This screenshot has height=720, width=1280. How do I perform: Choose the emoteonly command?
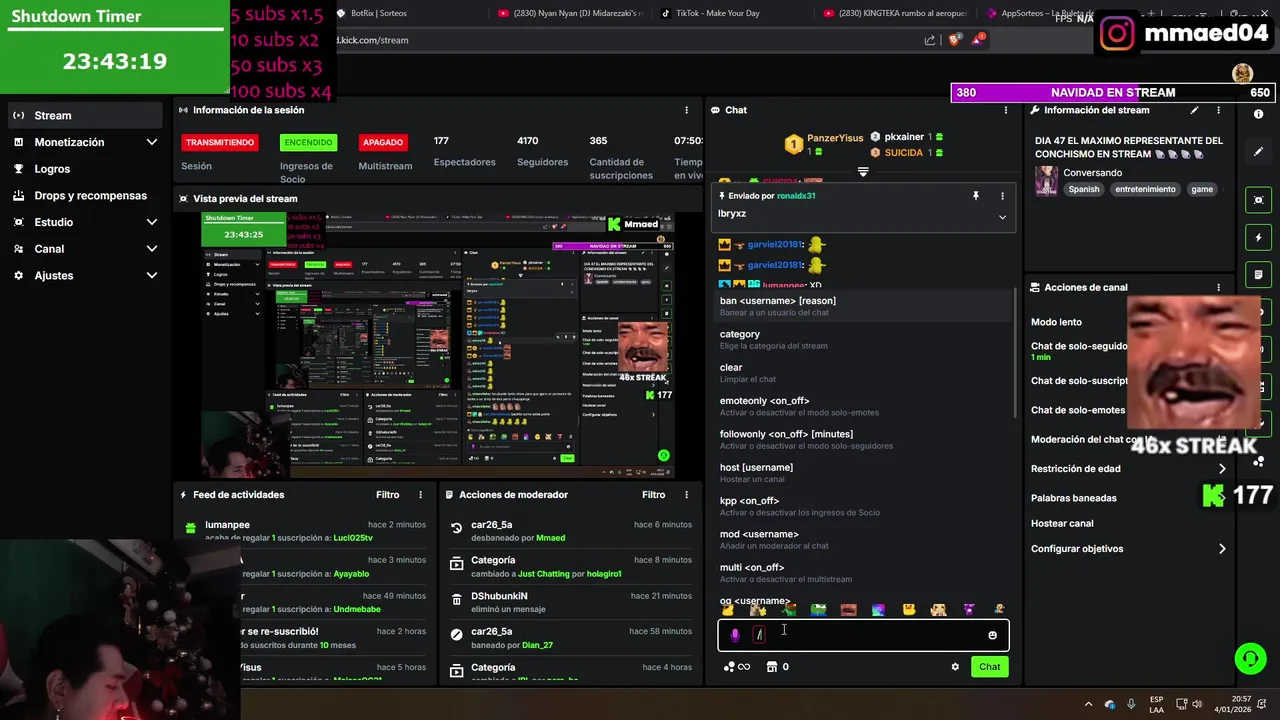(x=863, y=407)
